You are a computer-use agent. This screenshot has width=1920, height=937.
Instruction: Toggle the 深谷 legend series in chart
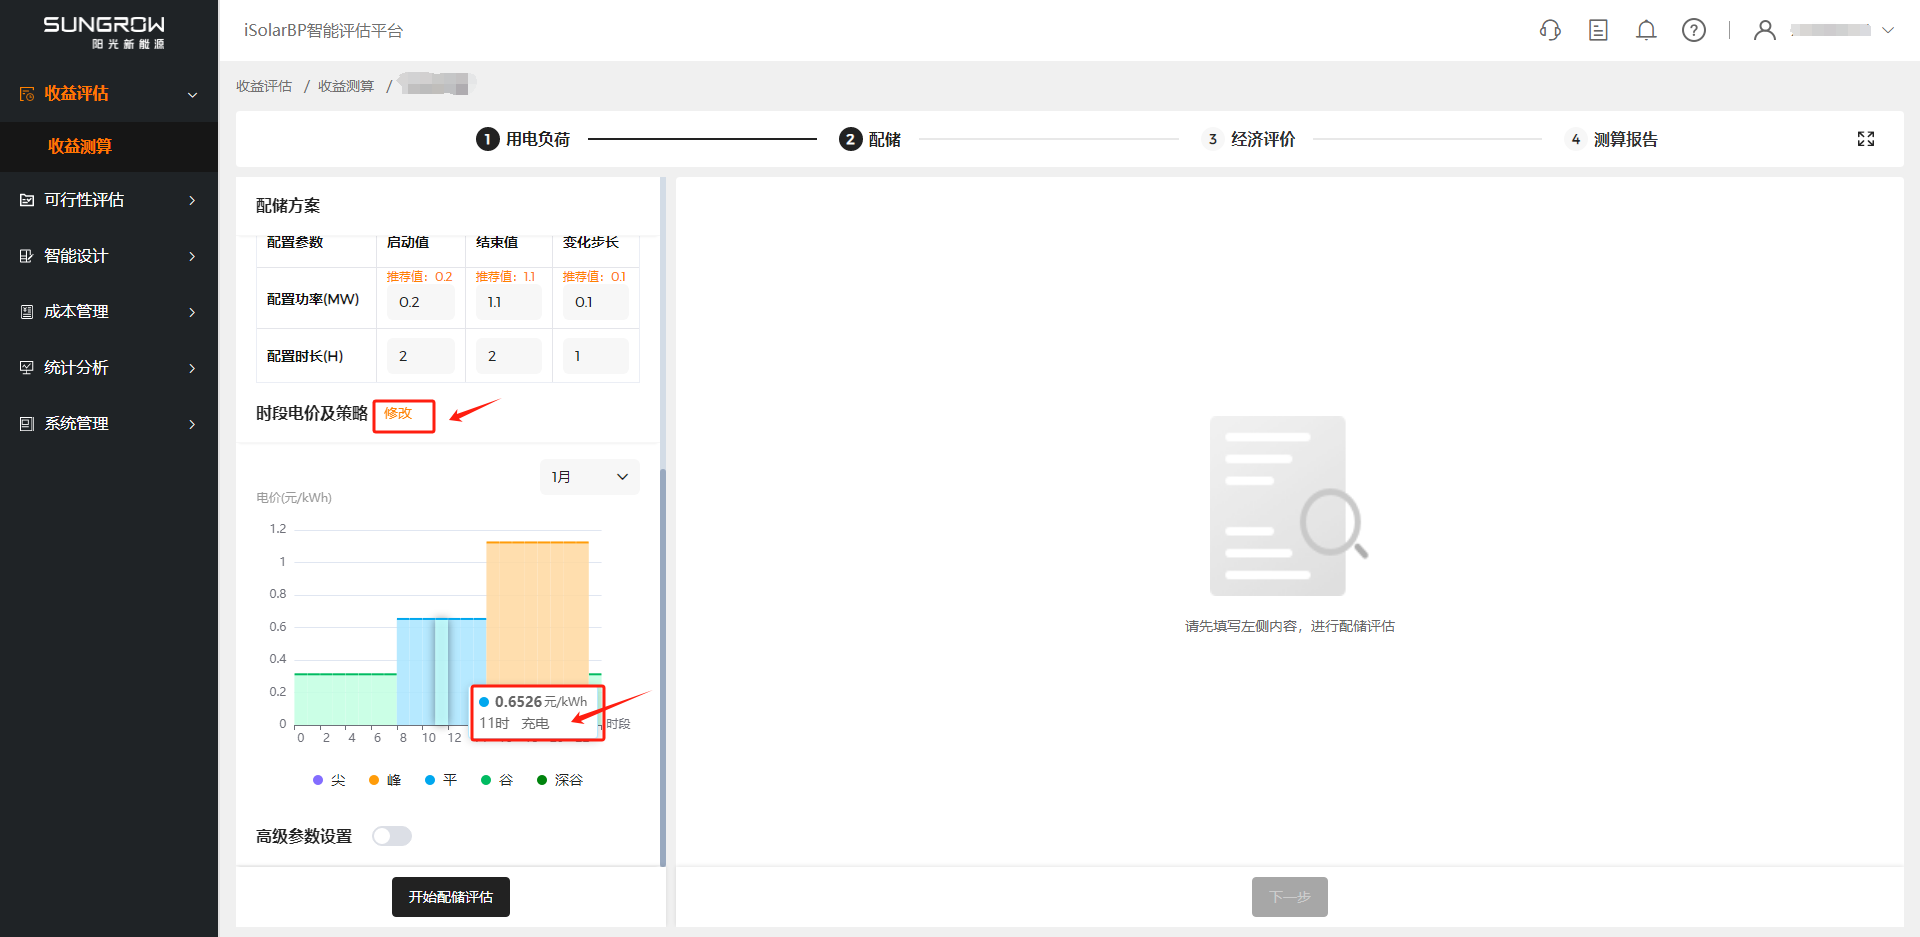[x=560, y=780]
